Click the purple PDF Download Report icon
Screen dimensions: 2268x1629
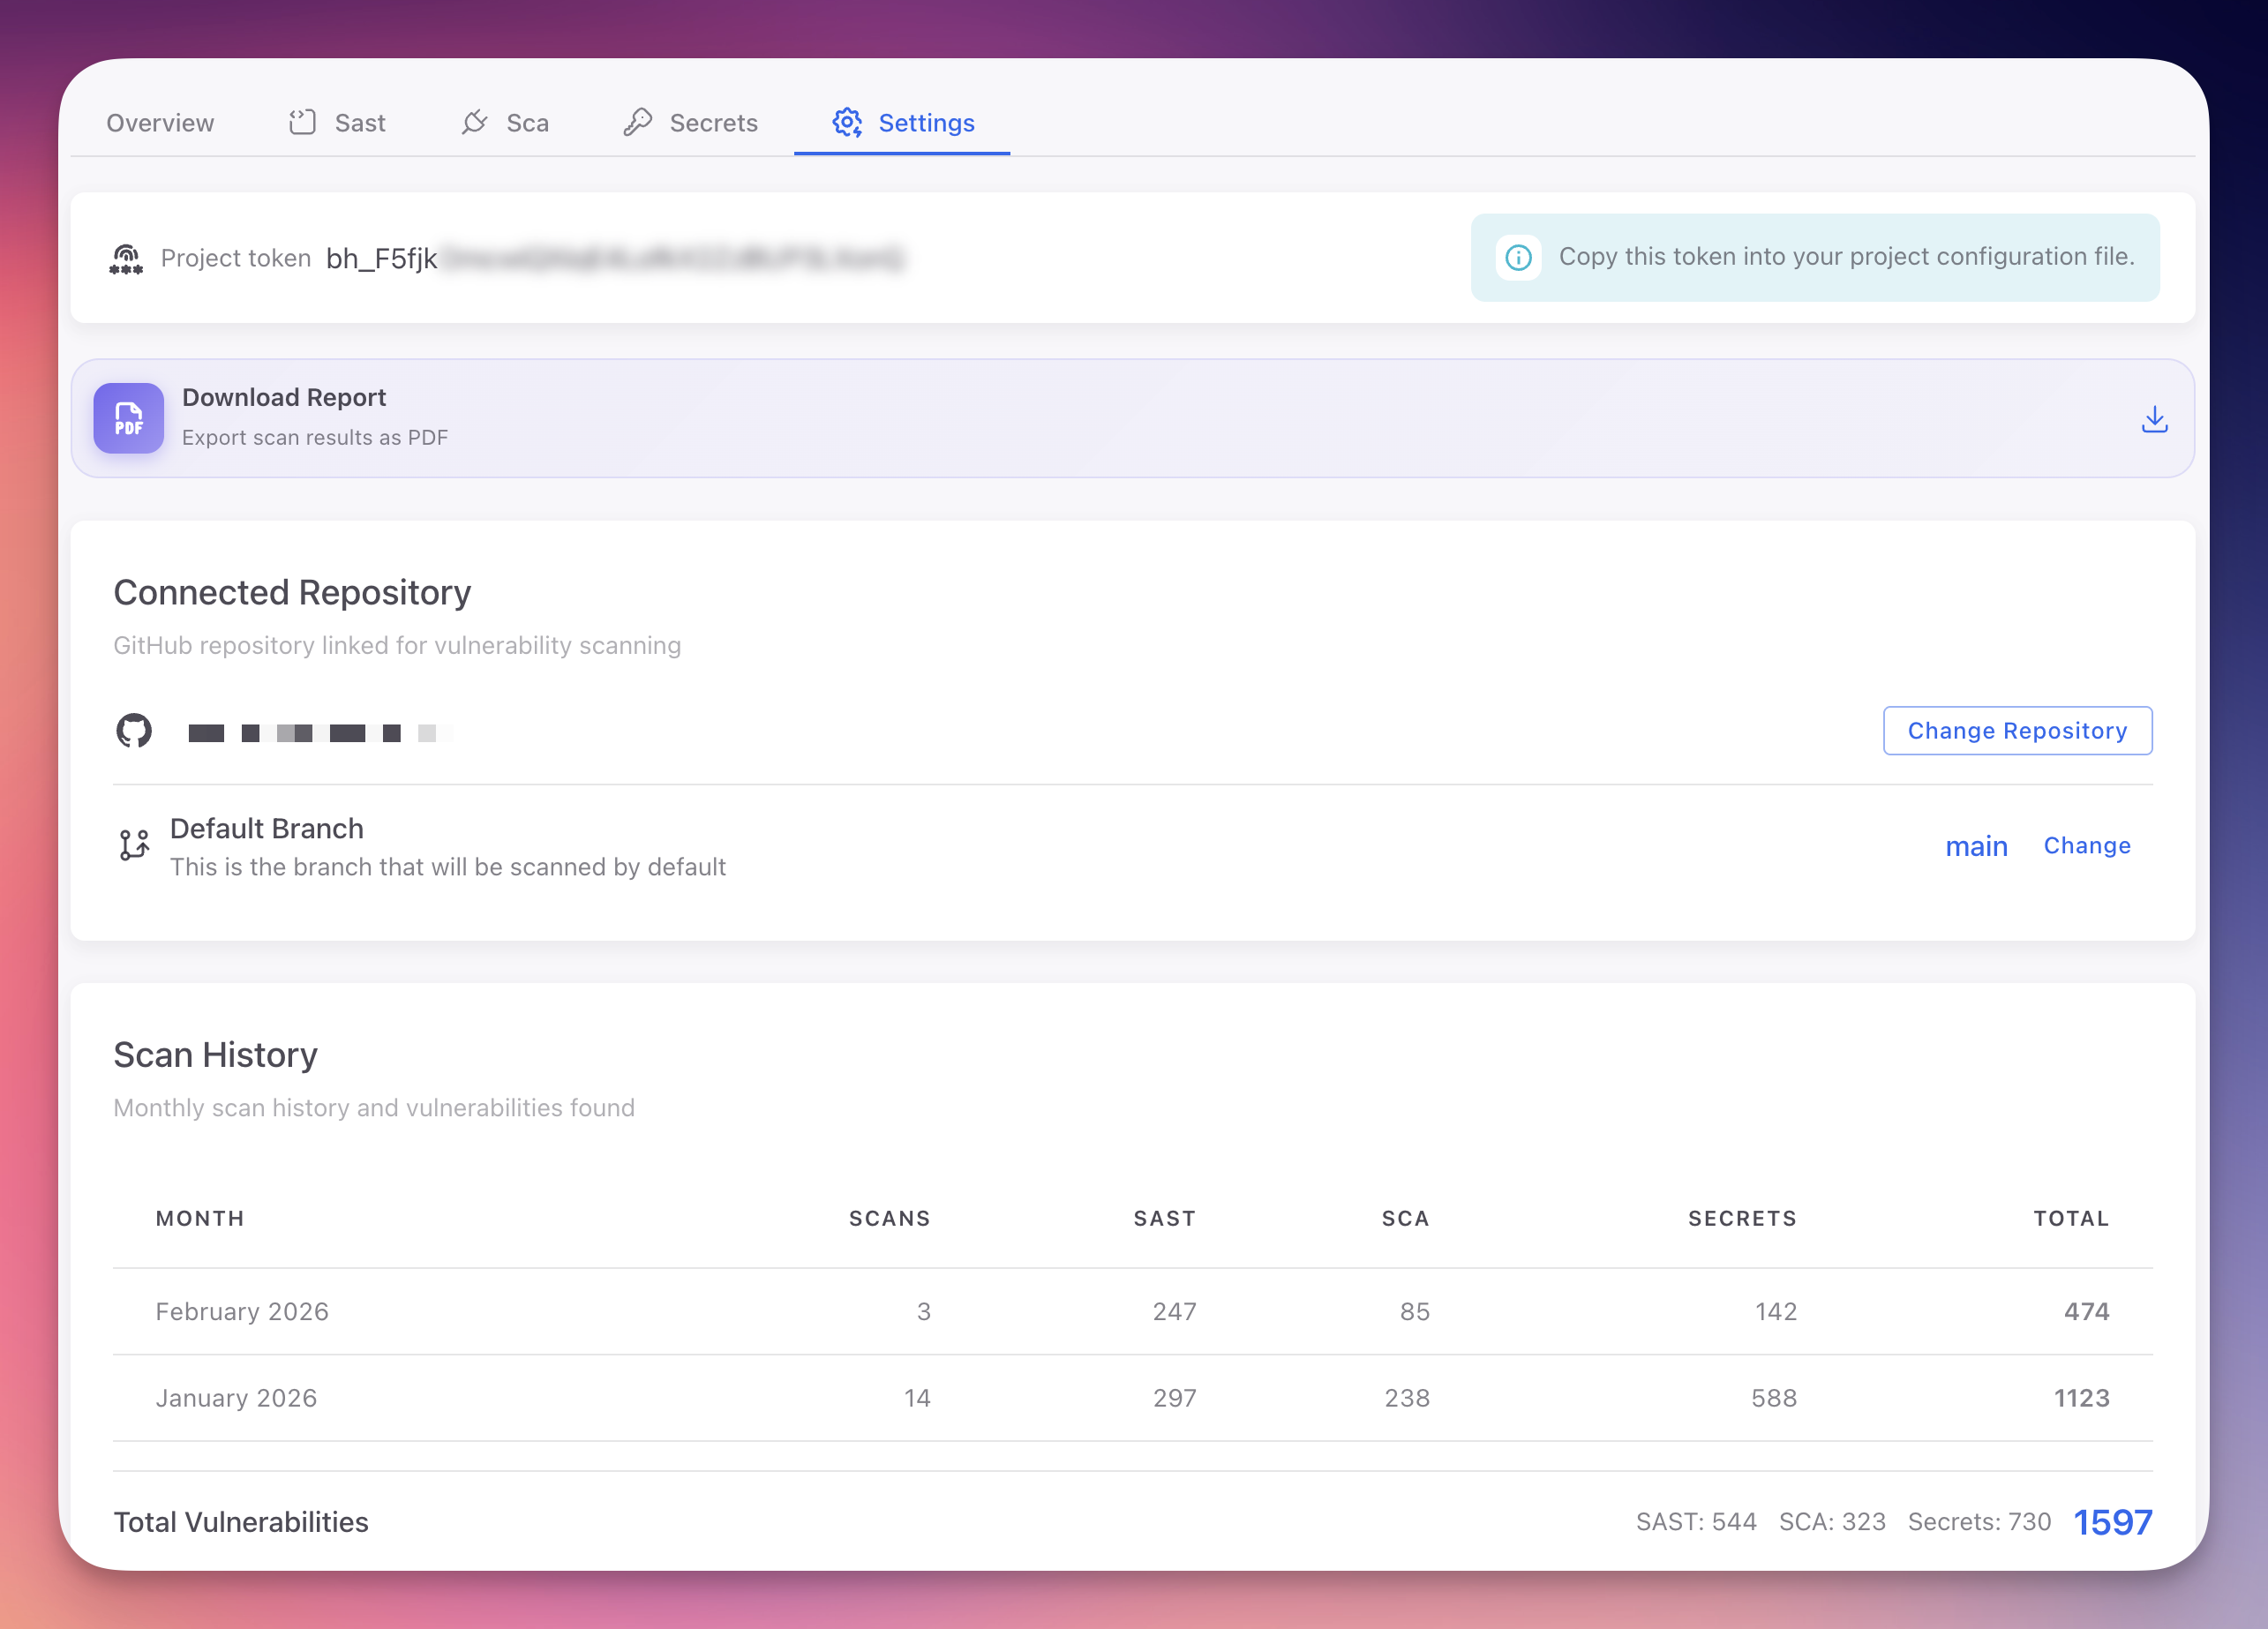(128, 418)
